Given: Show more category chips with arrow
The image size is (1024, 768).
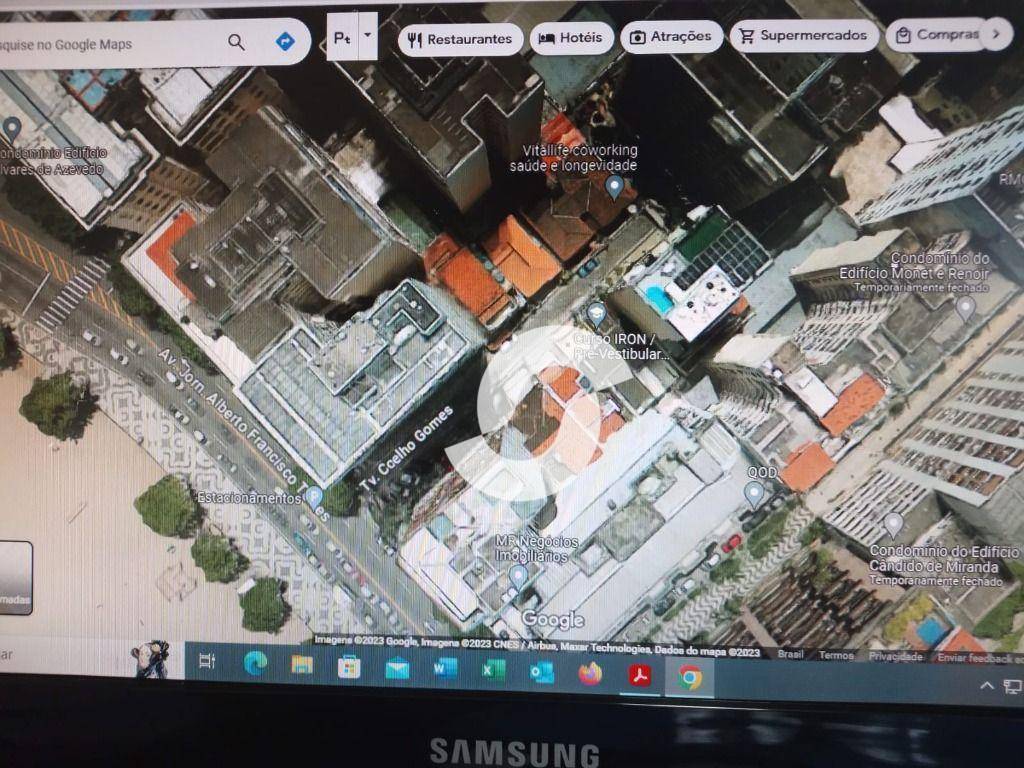Looking at the screenshot, I should point(996,33).
